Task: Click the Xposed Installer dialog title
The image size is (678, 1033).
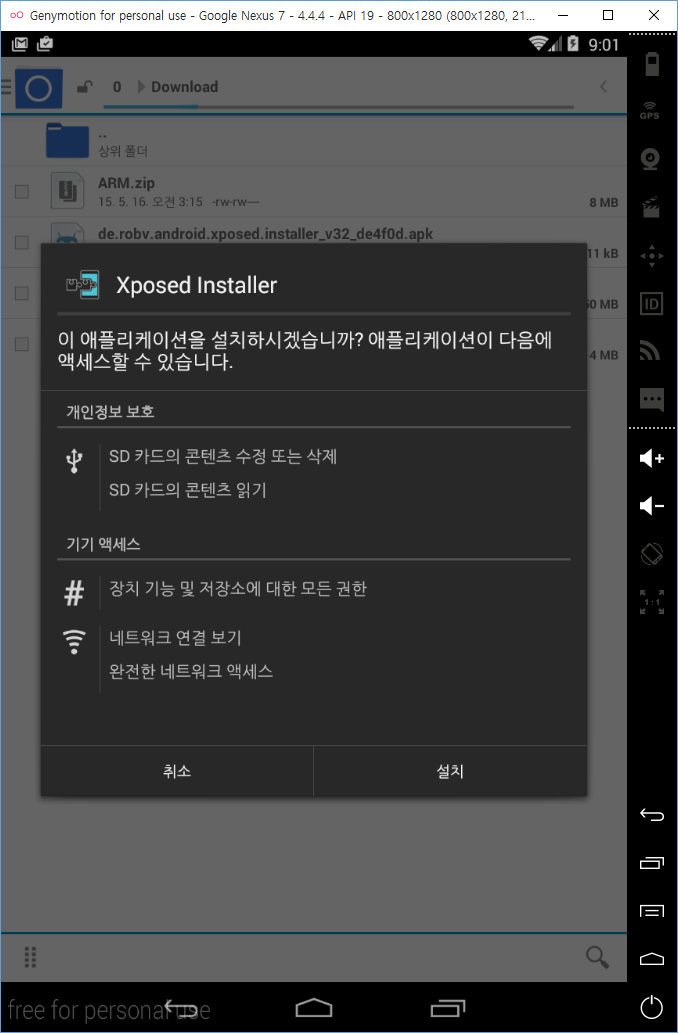Action: [196, 285]
